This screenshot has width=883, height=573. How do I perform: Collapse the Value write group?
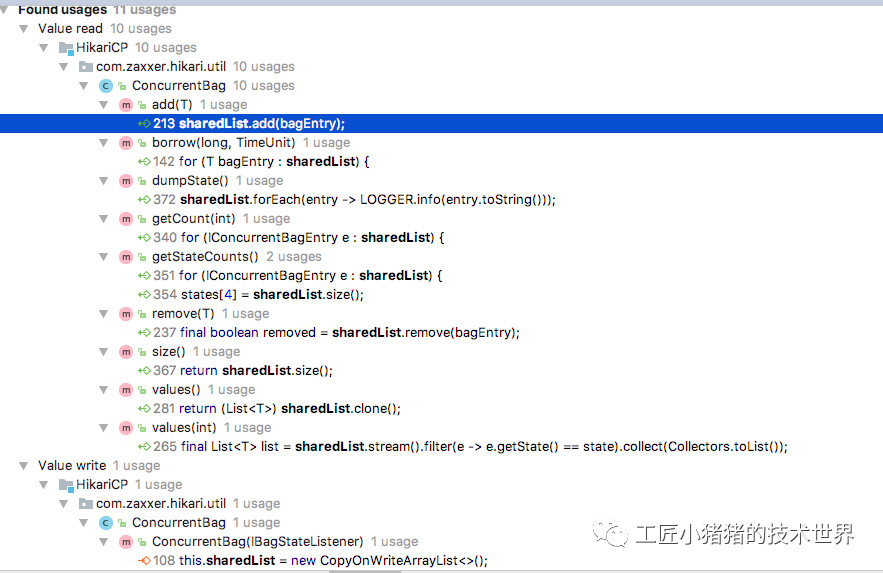[x=24, y=465]
